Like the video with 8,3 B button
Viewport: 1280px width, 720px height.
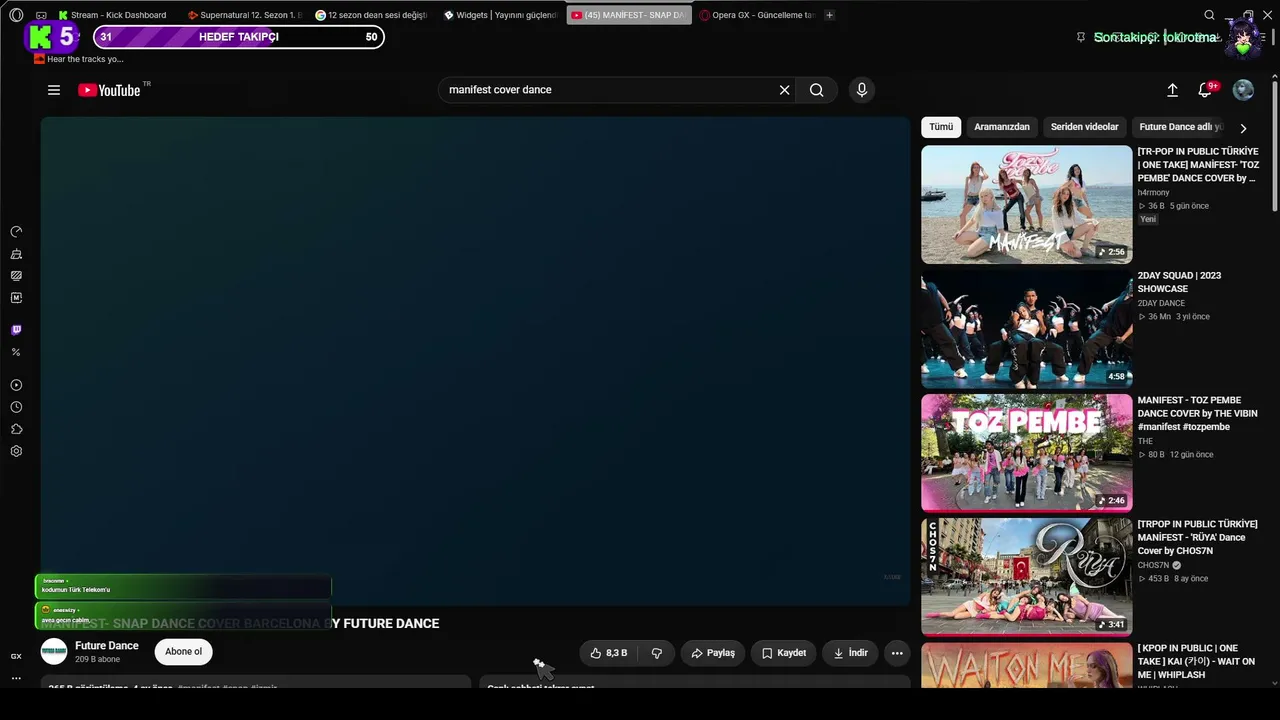[x=609, y=653]
